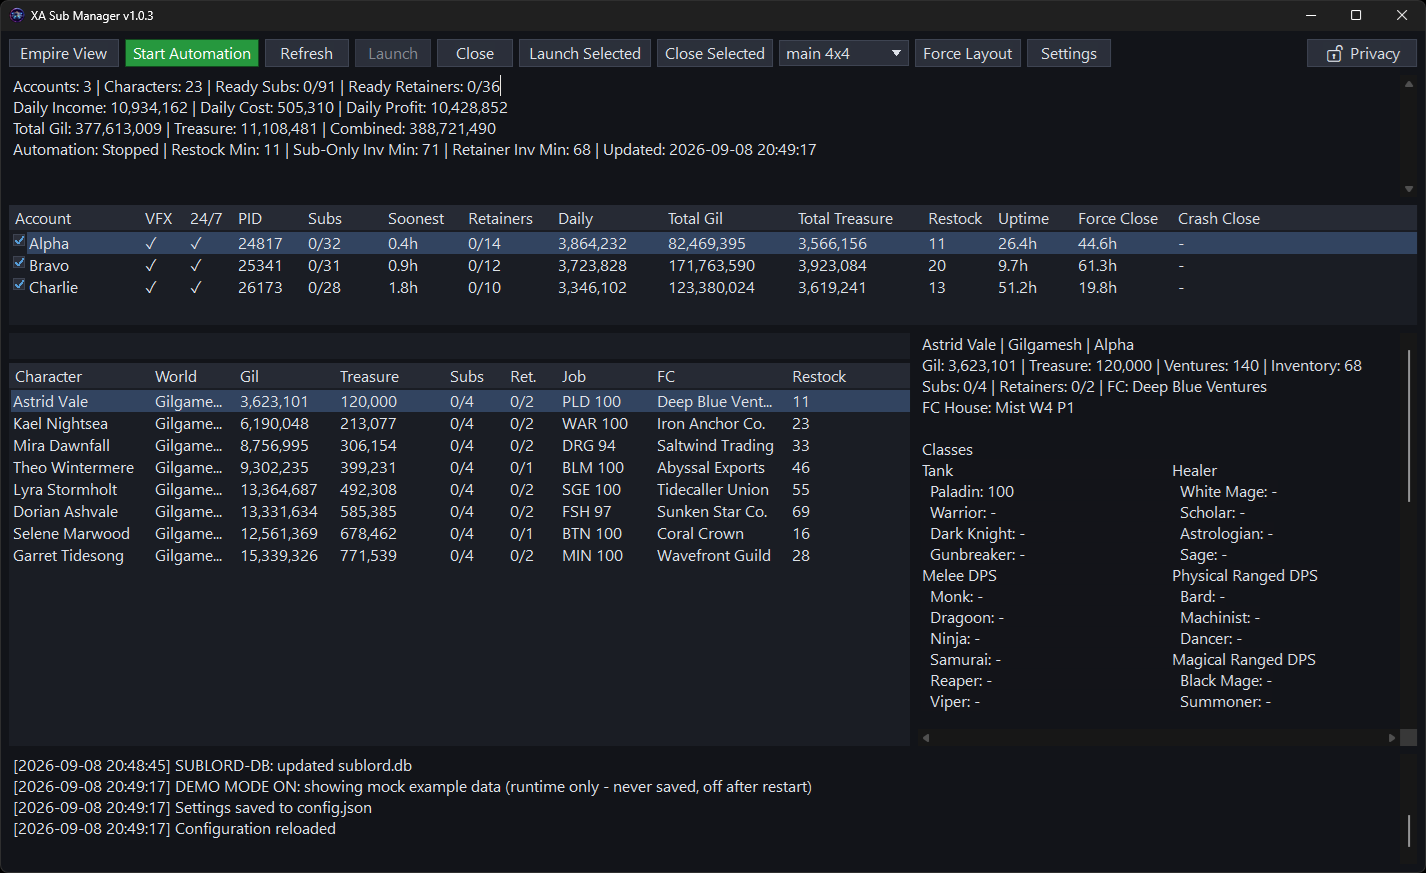Toggle the Charlie account checkbox
Viewport: 1426px width, 873px height.
click(19, 285)
